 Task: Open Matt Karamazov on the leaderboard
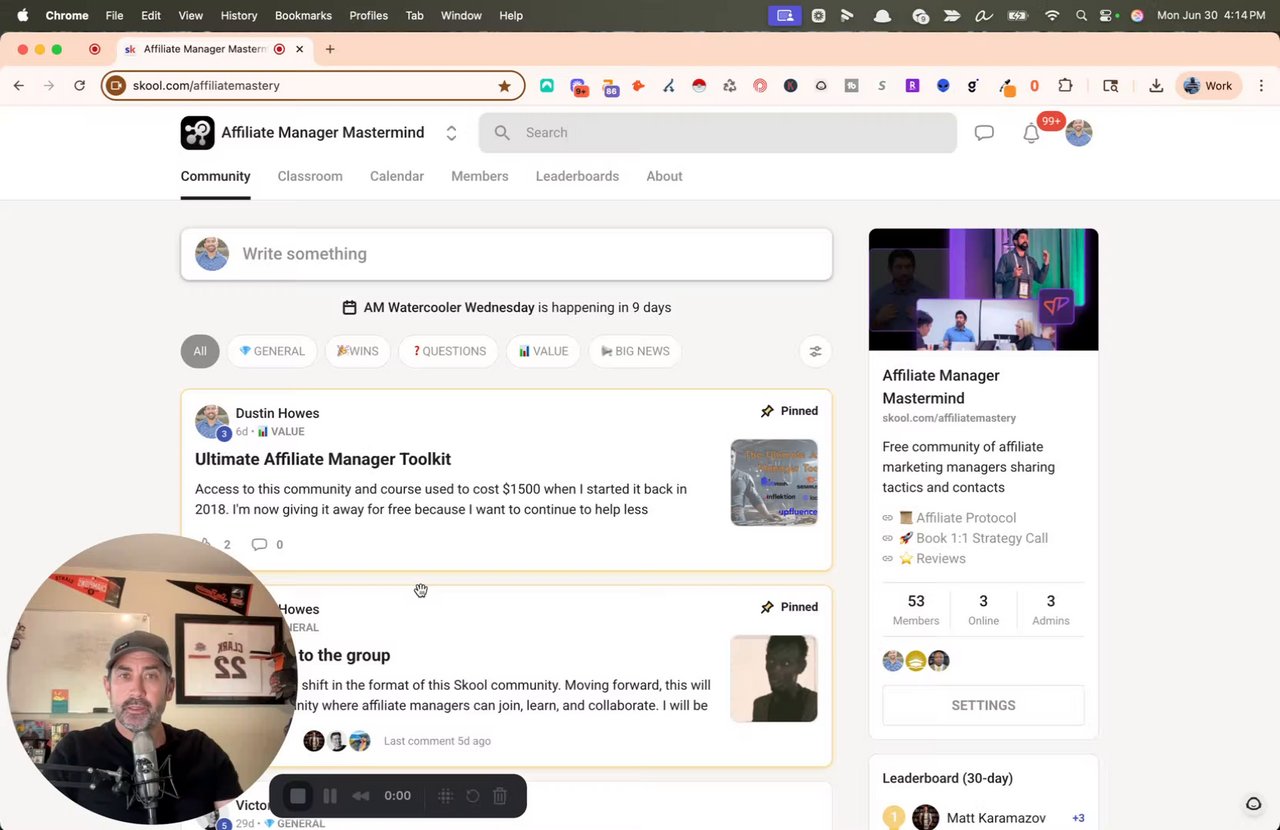(x=996, y=818)
